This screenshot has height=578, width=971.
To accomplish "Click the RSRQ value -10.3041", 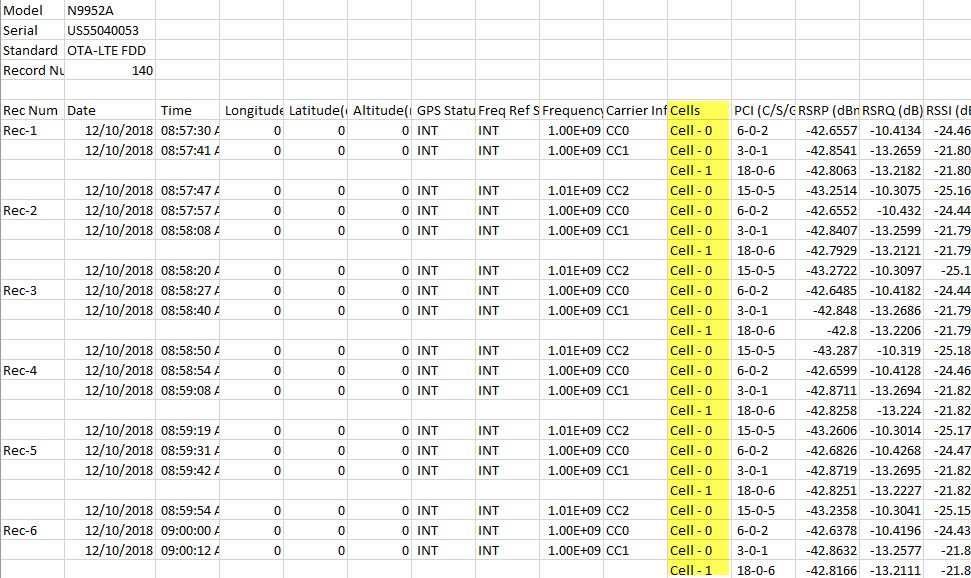I will pyautogui.click(x=892, y=510).
